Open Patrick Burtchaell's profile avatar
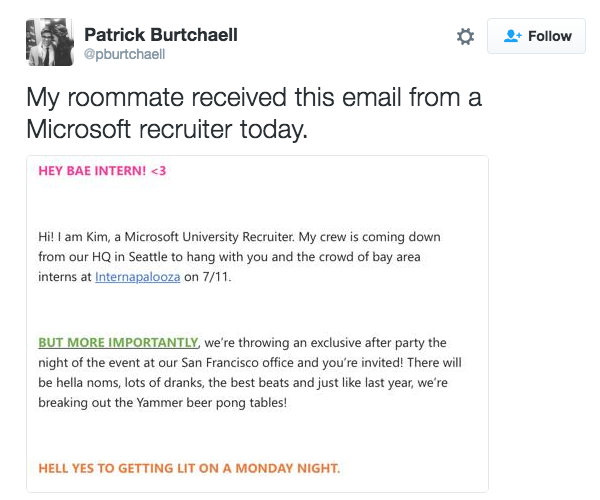 coord(50,42)
